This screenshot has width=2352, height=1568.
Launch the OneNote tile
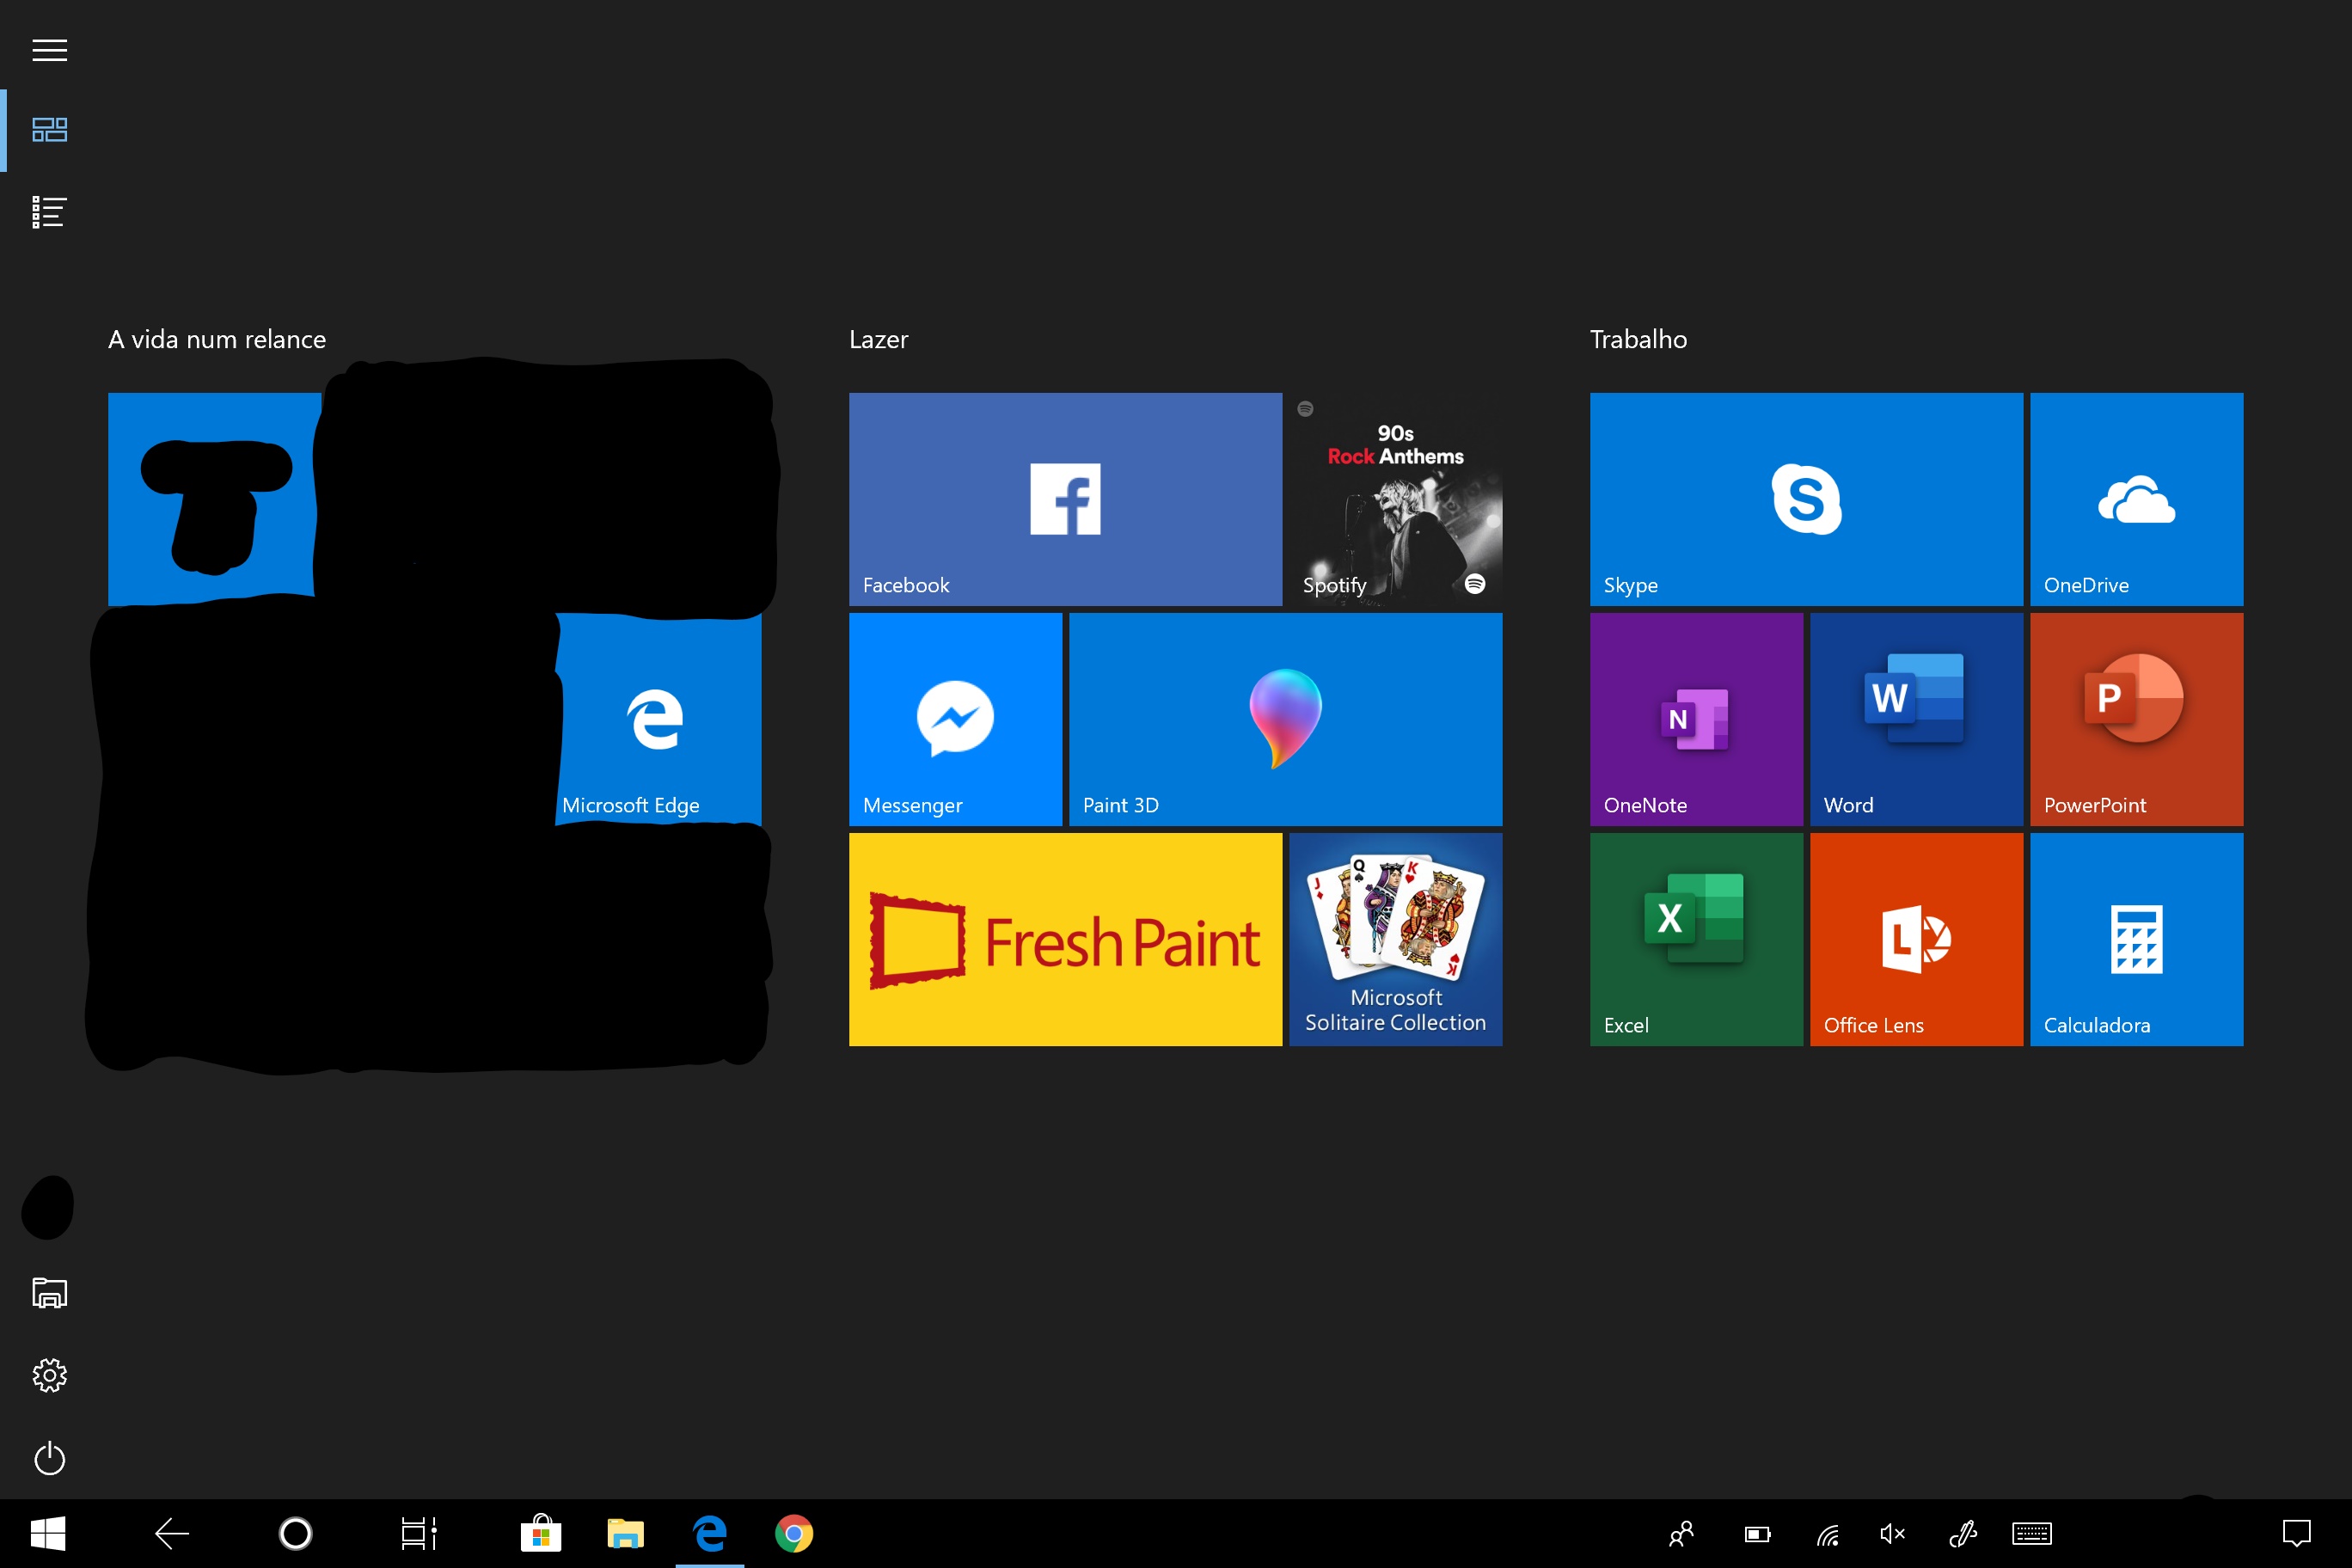[1696, 719]
